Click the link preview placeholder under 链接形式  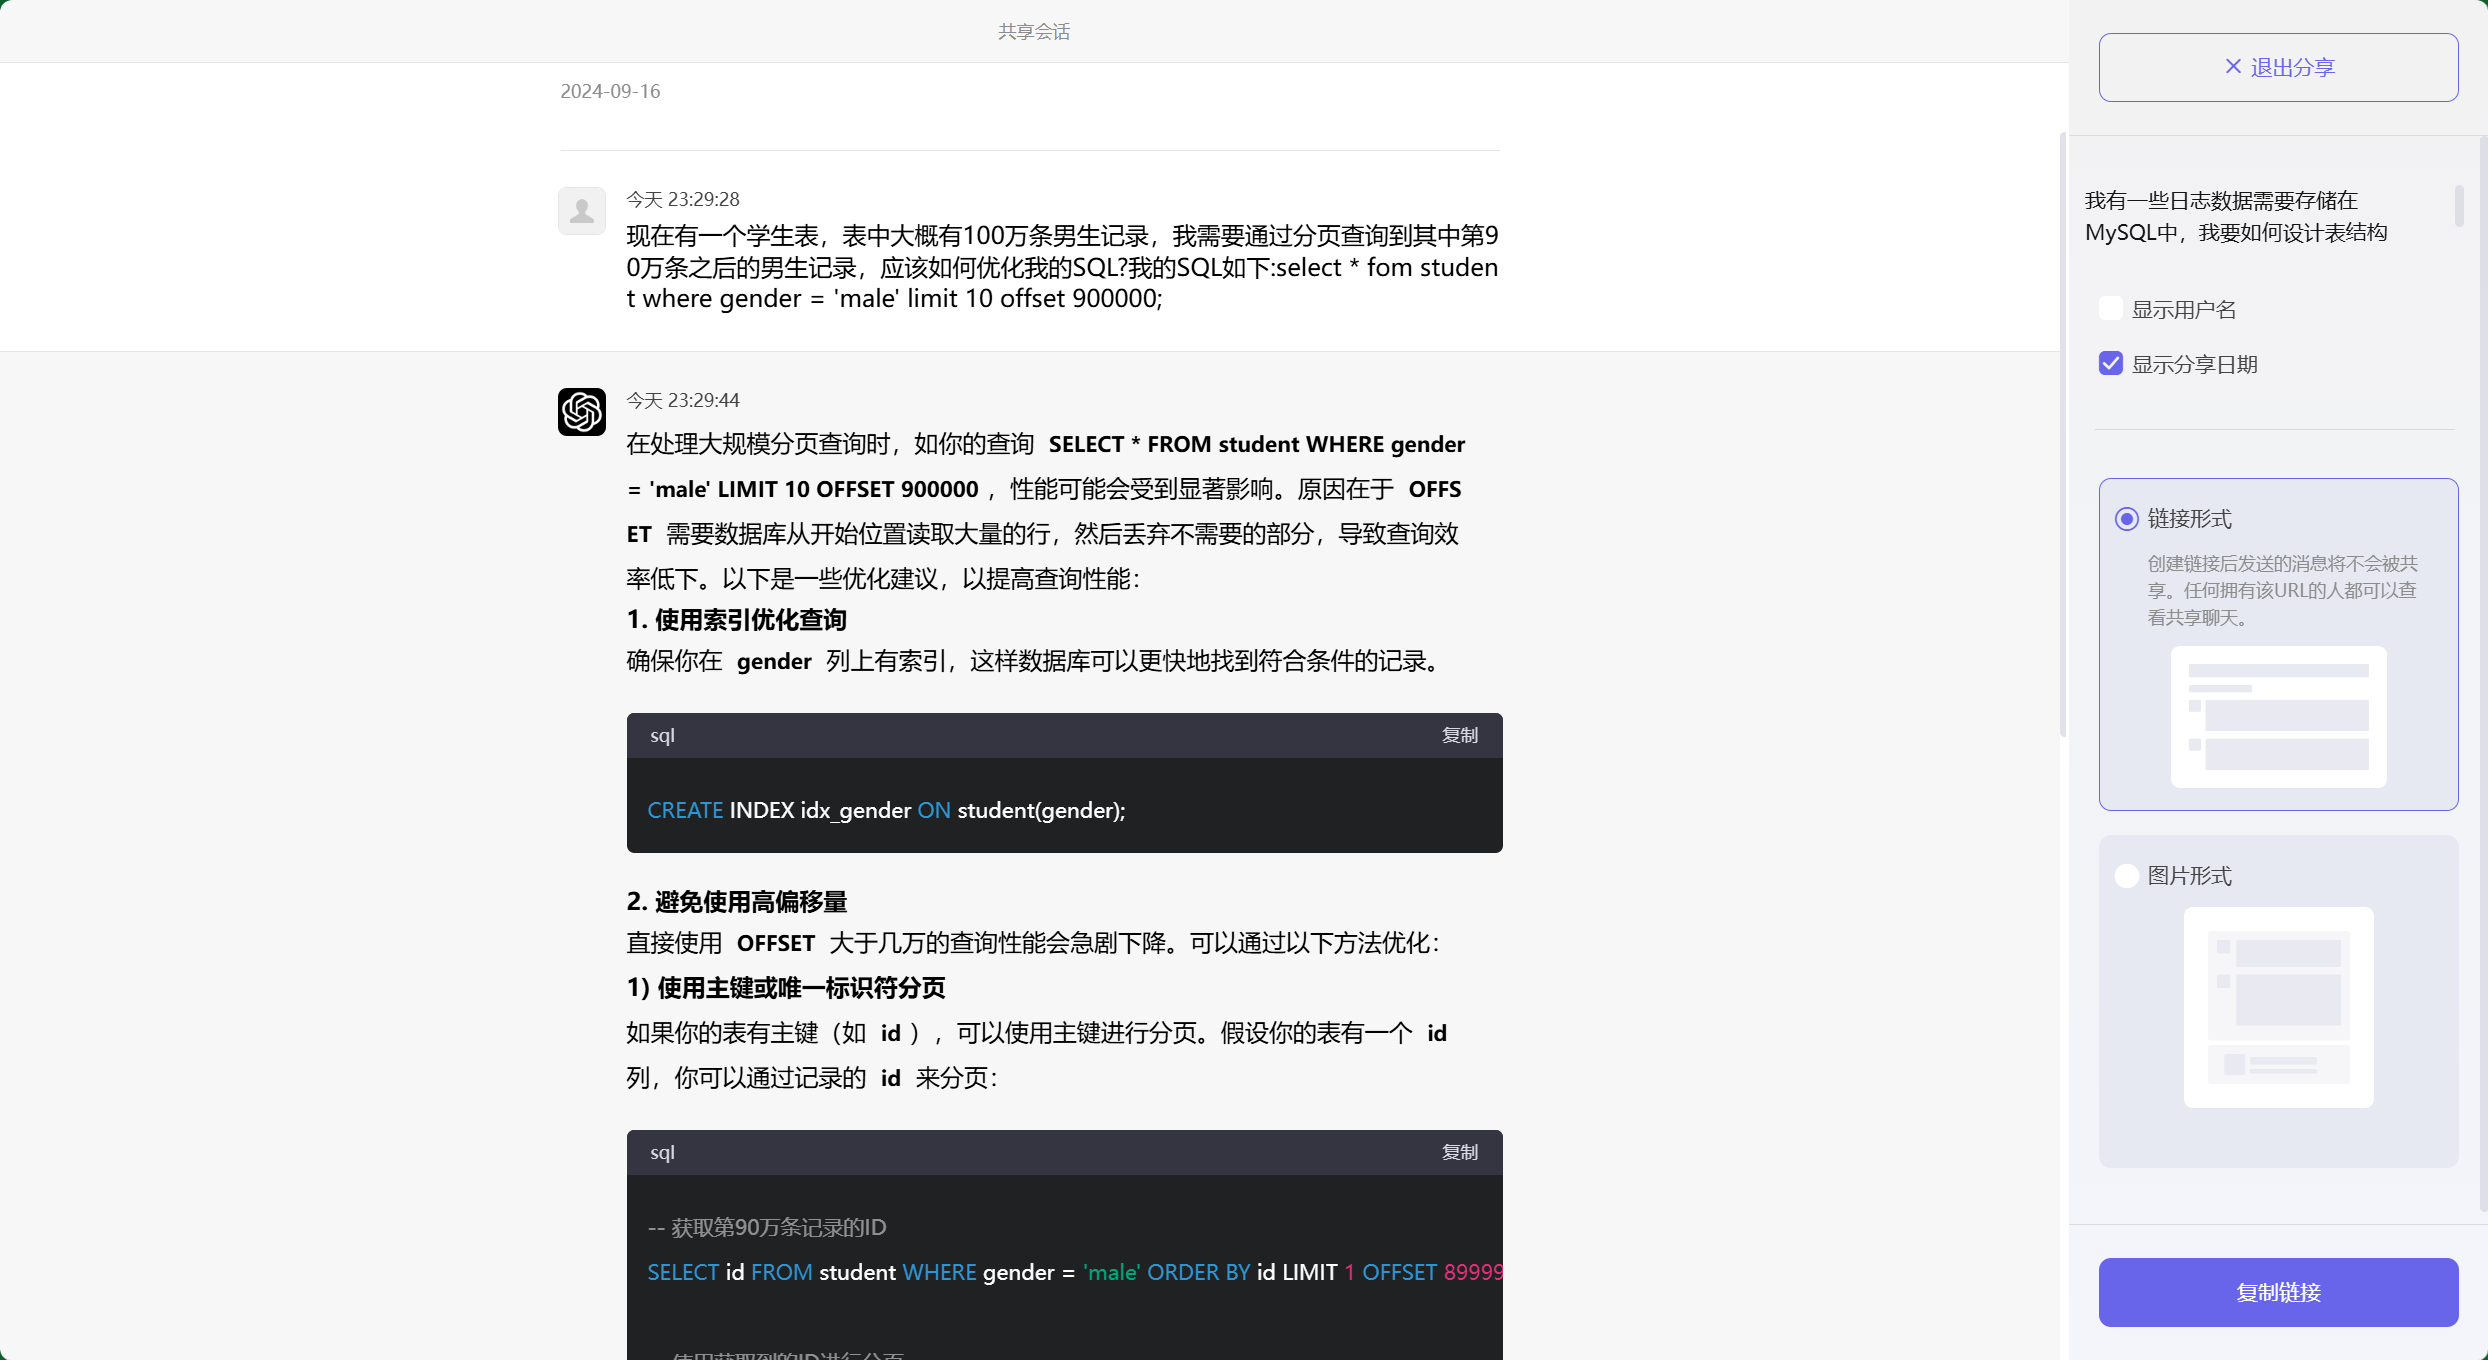click(2277, 717)
